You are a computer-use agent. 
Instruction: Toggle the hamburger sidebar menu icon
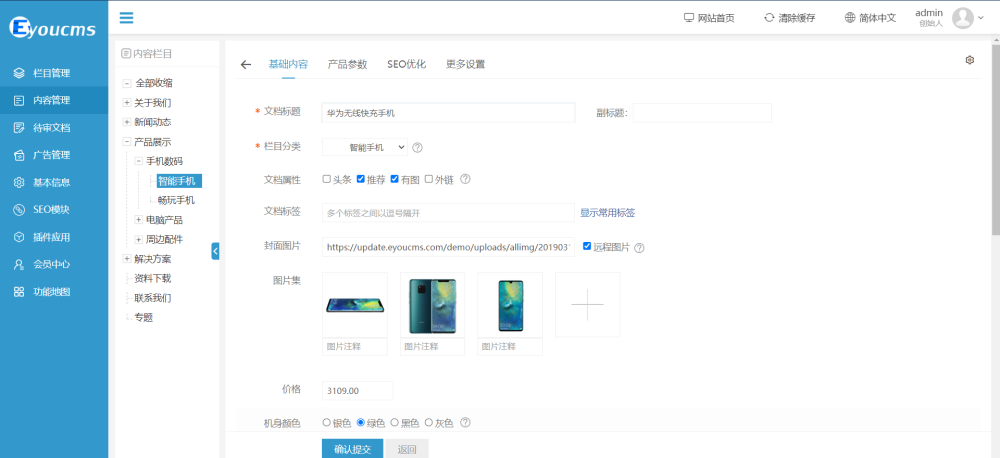[x=126, y=17]
